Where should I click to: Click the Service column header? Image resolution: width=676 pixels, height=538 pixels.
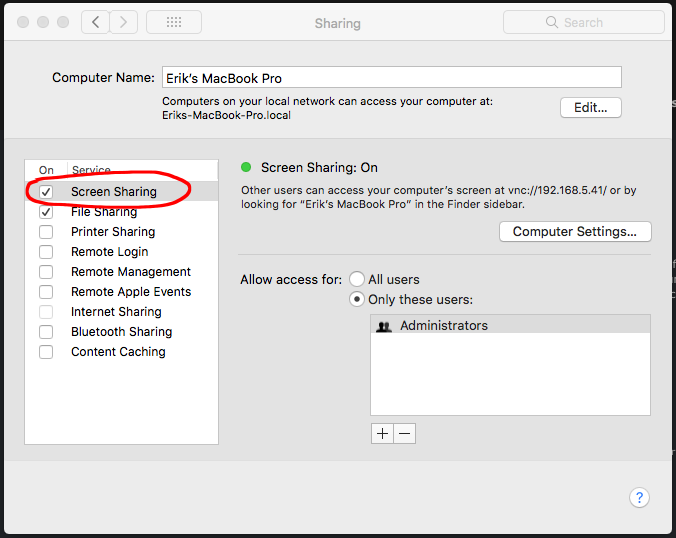pos(91,170)
